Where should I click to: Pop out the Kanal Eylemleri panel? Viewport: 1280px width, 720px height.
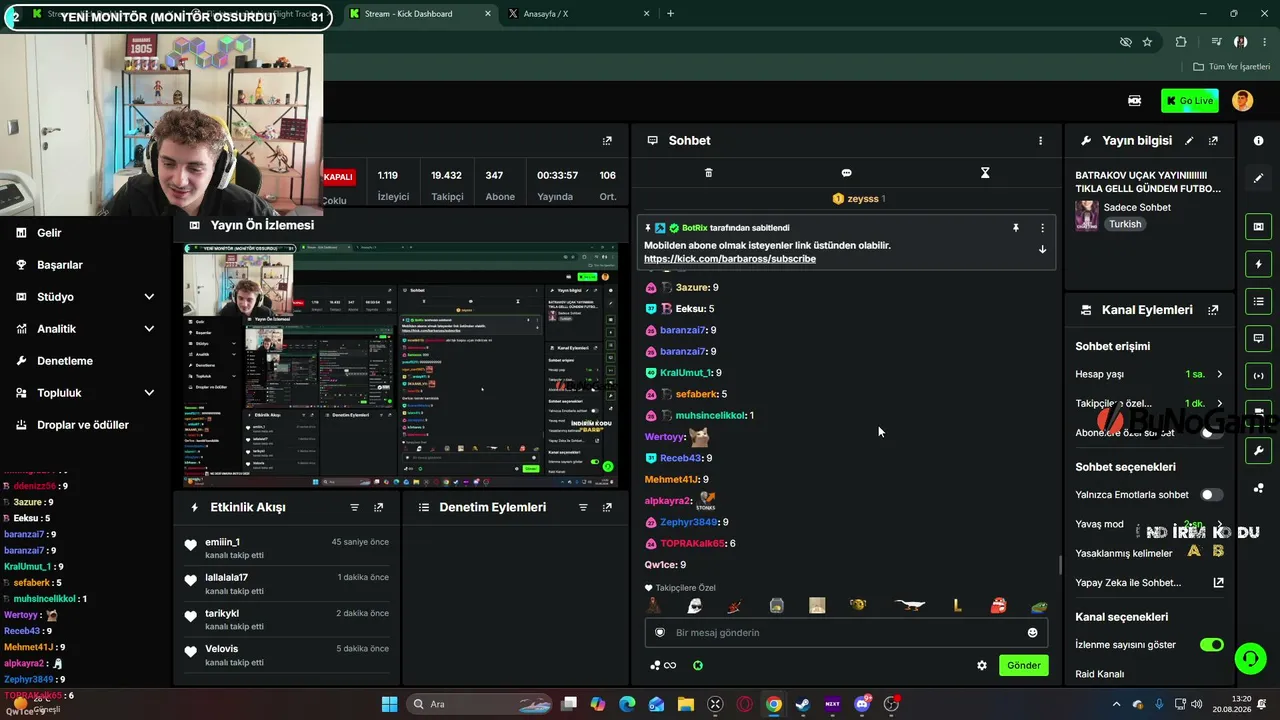(x=1213, y=310)
